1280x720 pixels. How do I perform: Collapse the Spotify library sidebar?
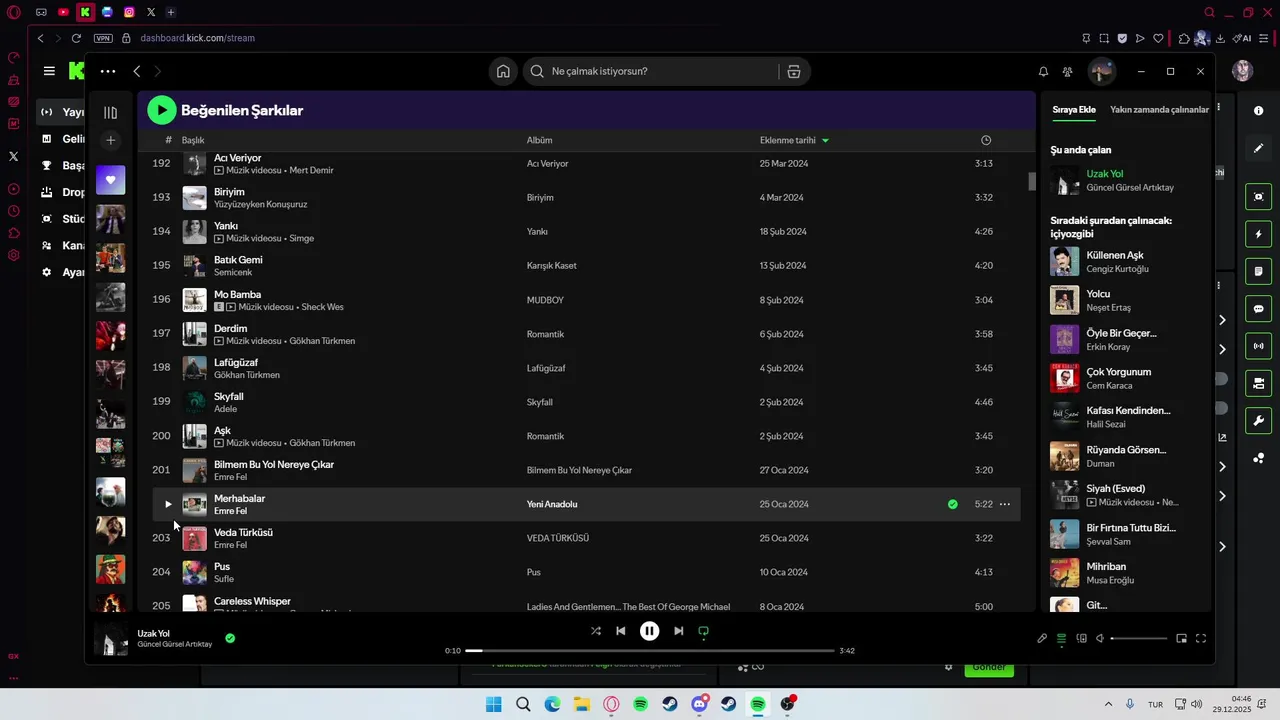point(110,112)
